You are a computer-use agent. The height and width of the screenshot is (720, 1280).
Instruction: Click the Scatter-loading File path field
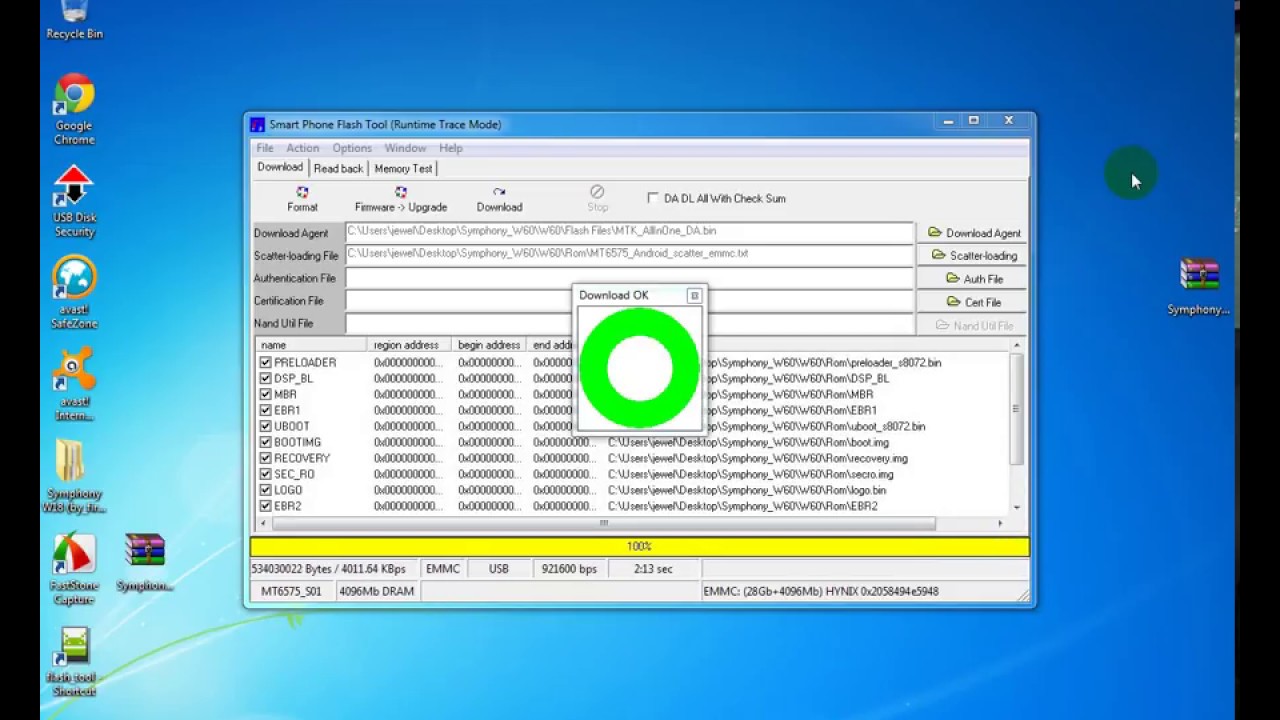[x=629, y=255]
